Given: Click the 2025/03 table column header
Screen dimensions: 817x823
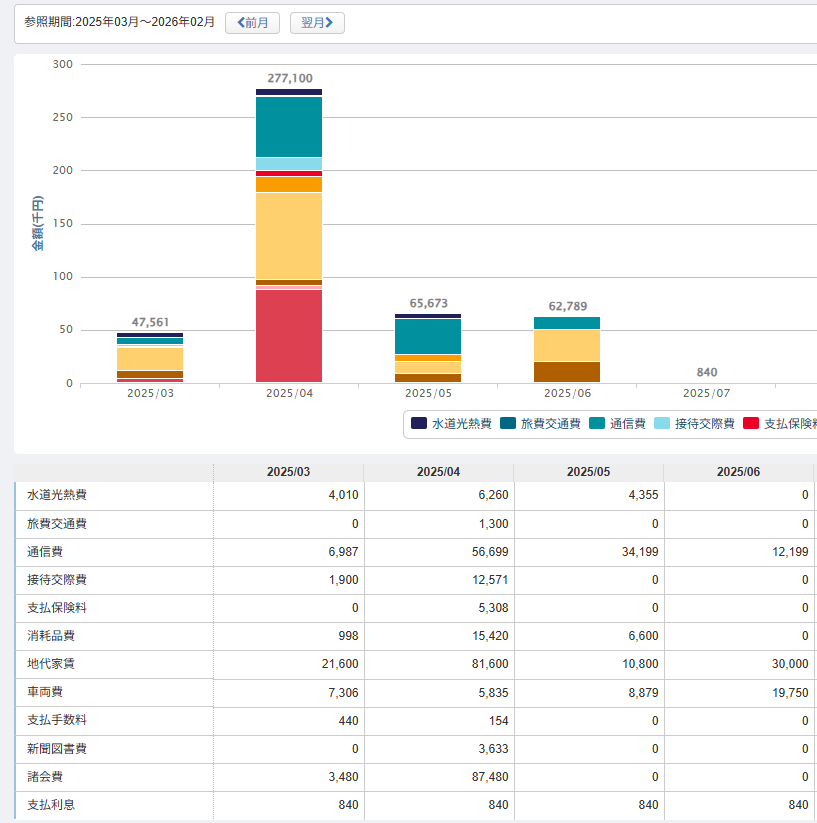Looking at the screenshot, I should 288,472.
